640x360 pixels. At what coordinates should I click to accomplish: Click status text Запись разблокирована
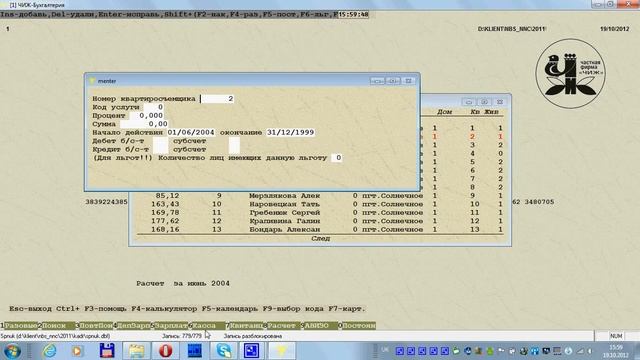[253, 336]
